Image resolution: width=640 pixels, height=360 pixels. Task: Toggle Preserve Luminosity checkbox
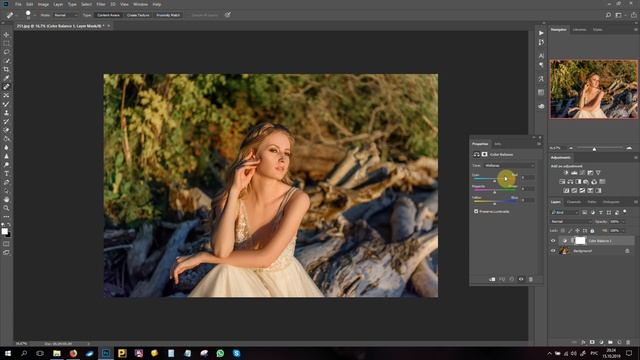[476, 211]
